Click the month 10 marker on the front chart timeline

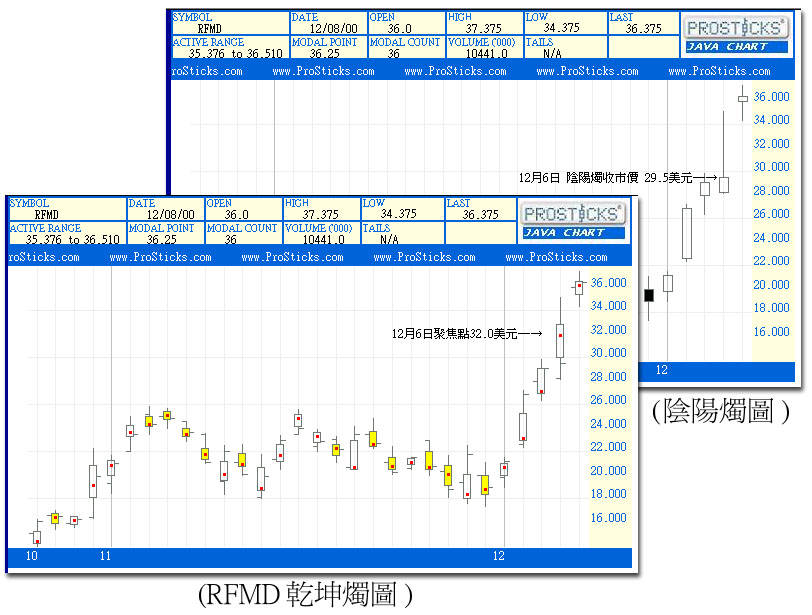point(32,555)
